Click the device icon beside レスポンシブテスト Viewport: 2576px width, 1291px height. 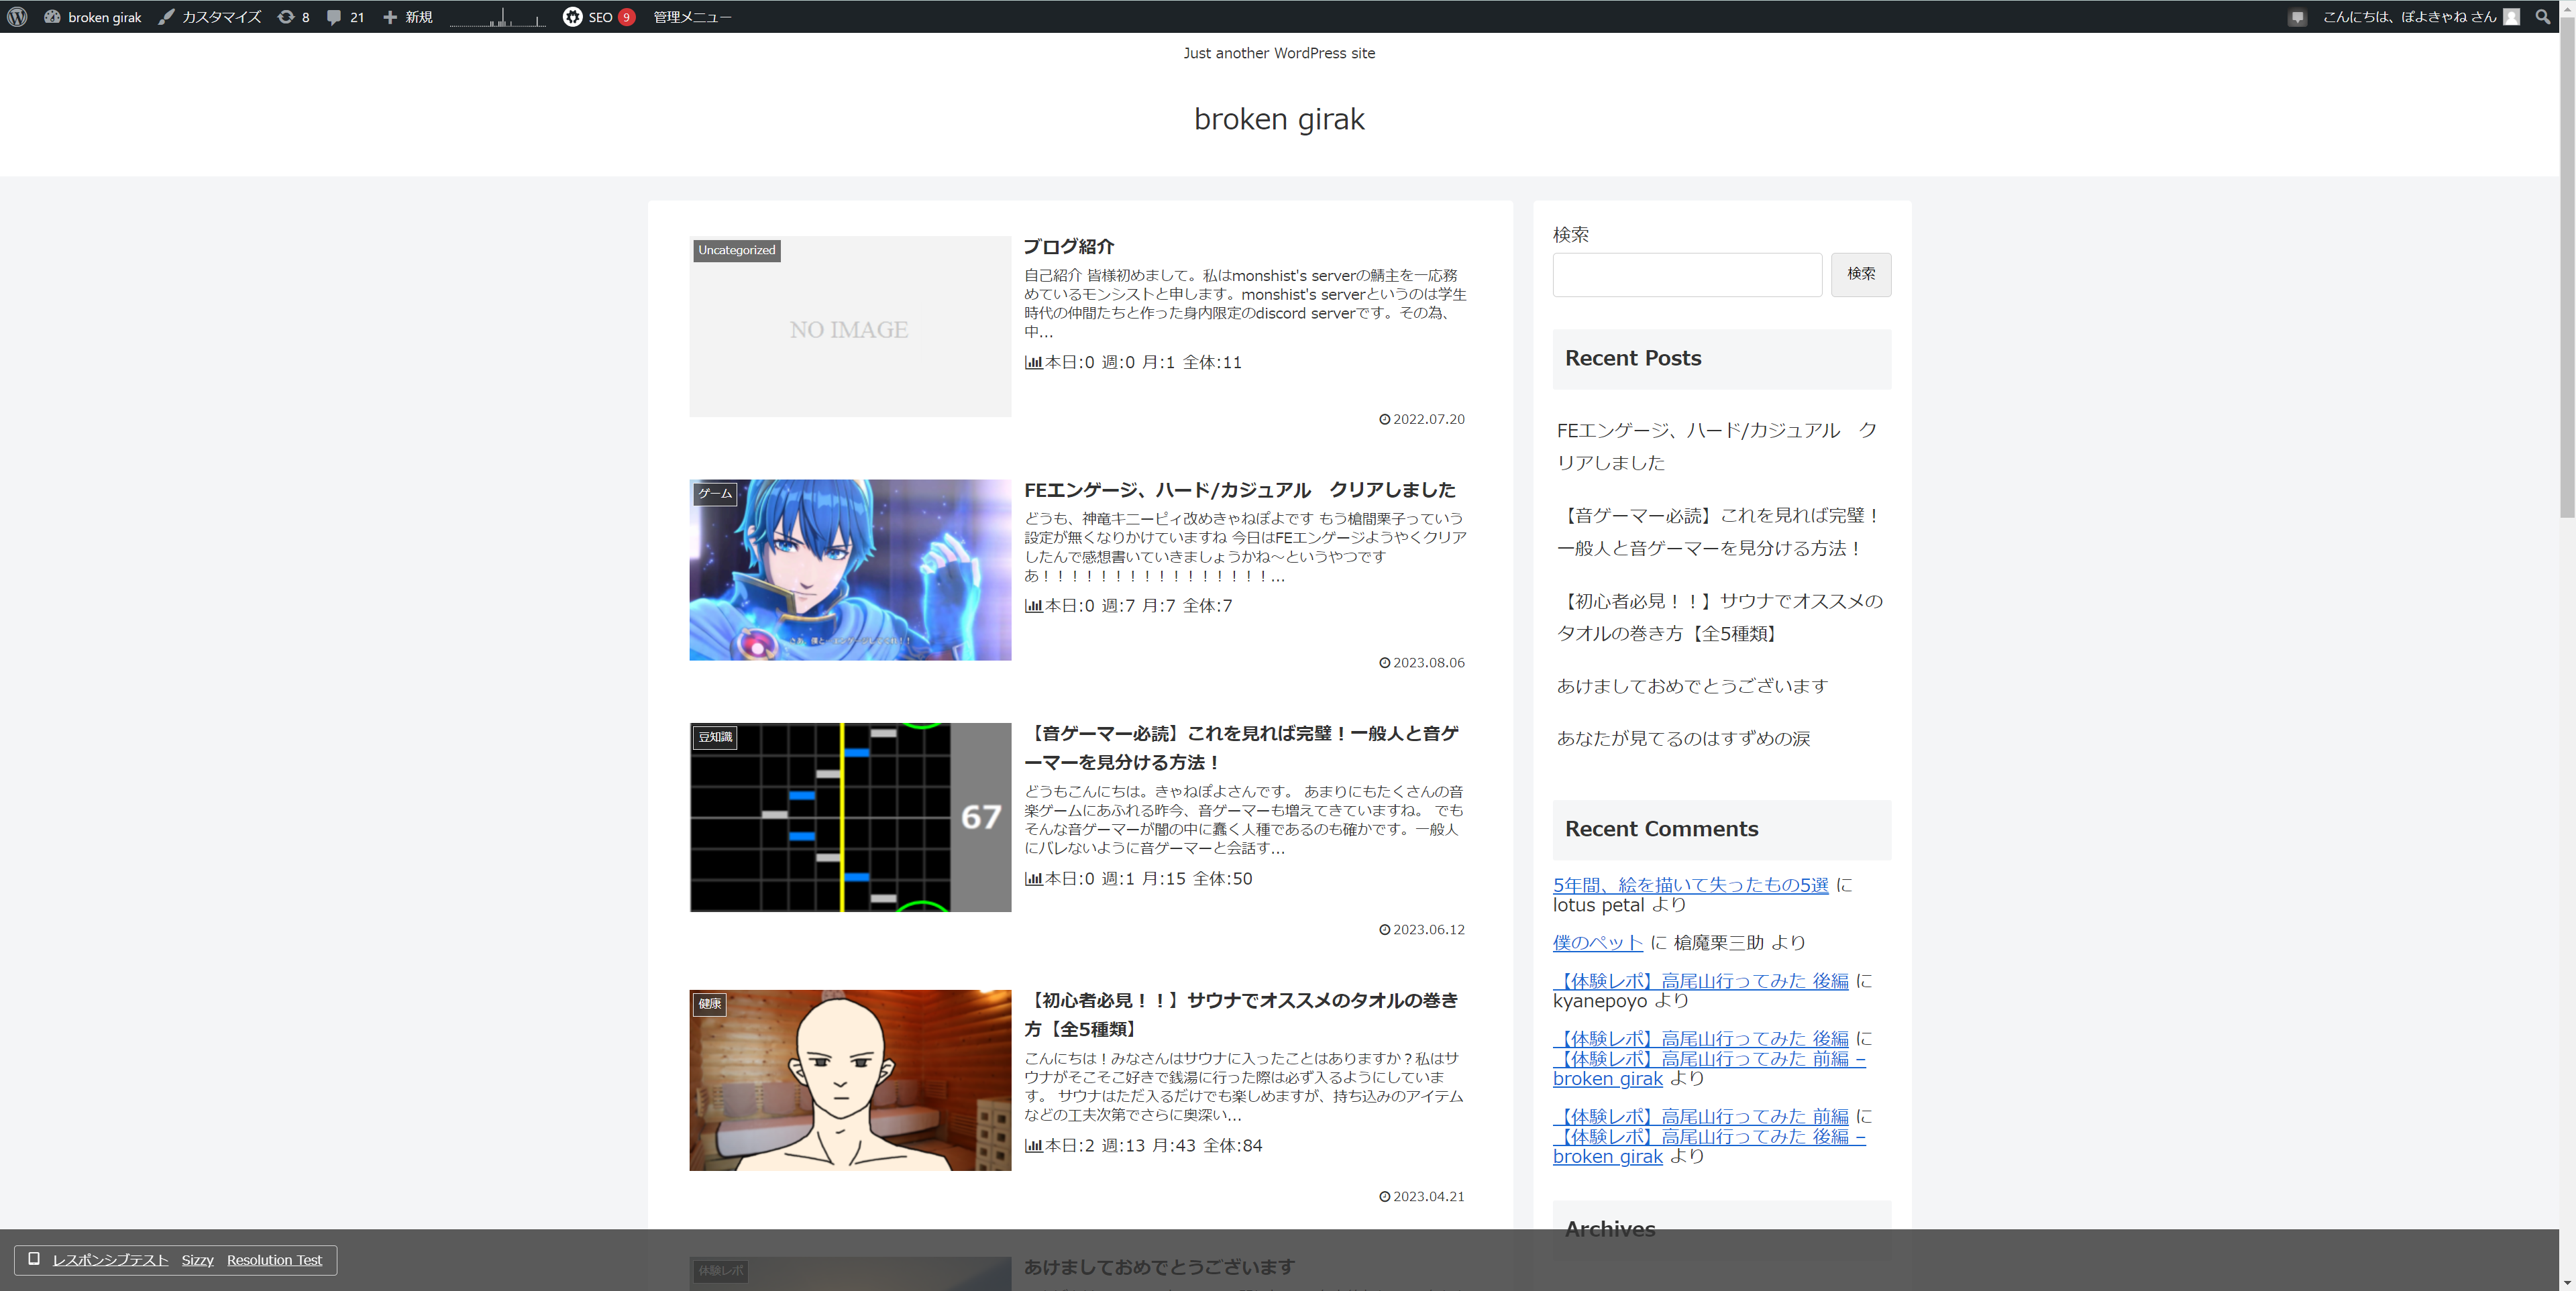click(34, 1259)
